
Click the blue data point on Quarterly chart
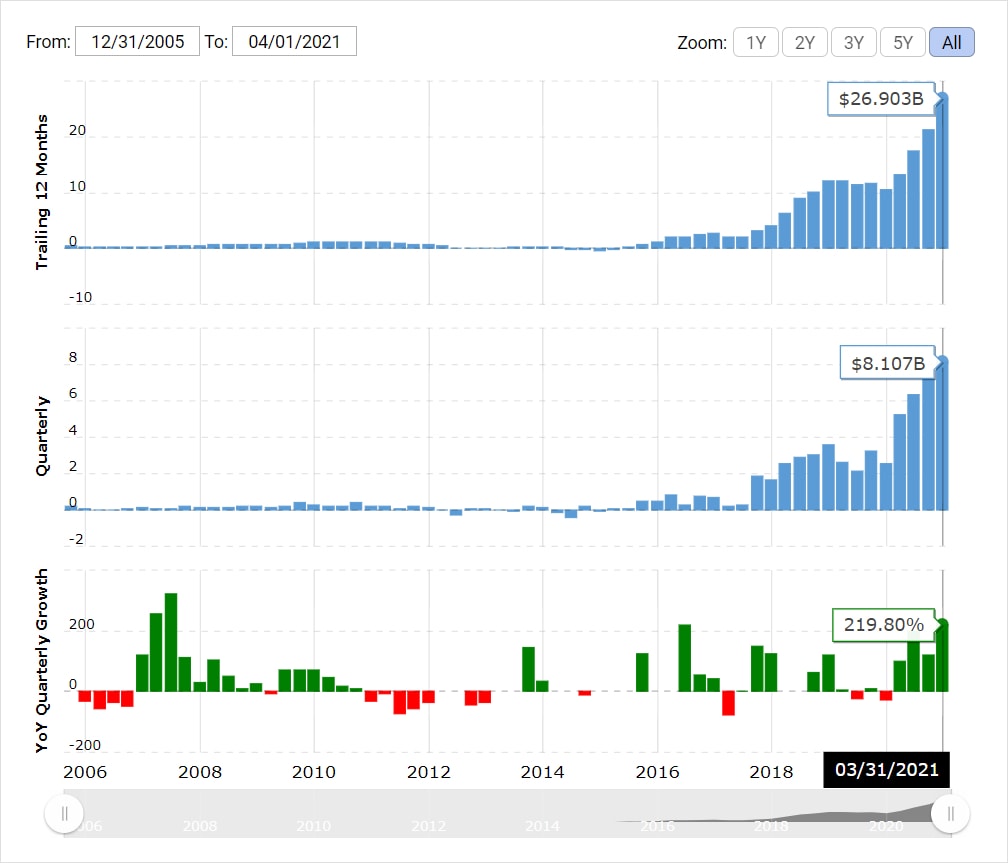pyautogui.click(x=943, y=361)
